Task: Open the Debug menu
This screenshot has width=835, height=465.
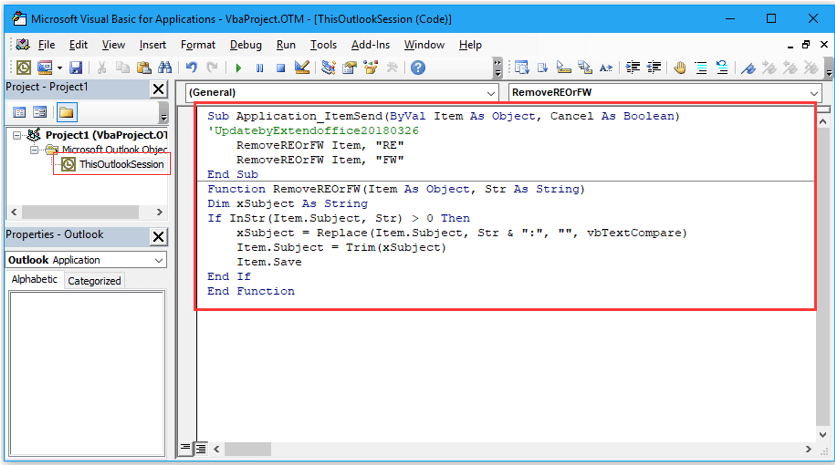Action: coord(245,45)
